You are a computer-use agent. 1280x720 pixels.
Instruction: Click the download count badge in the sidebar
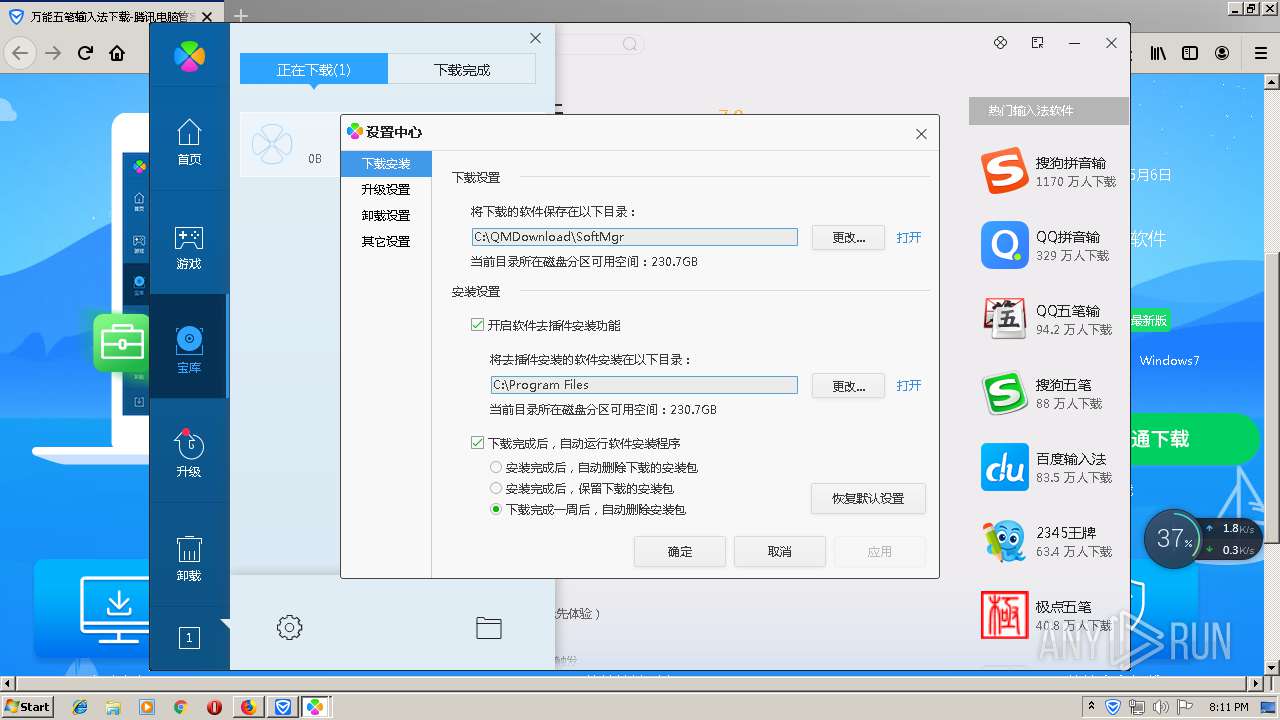click(x=189, y=638)
